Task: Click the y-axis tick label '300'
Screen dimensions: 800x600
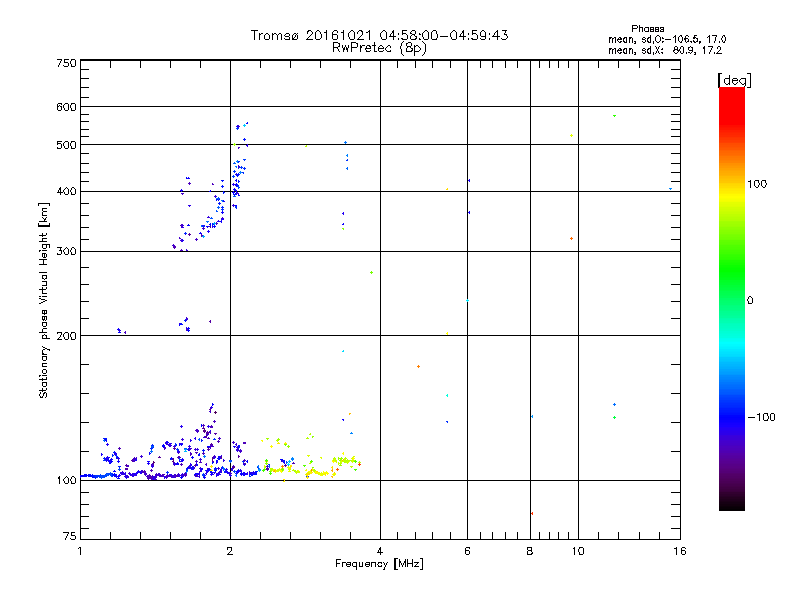Action: tap(66, 251)
